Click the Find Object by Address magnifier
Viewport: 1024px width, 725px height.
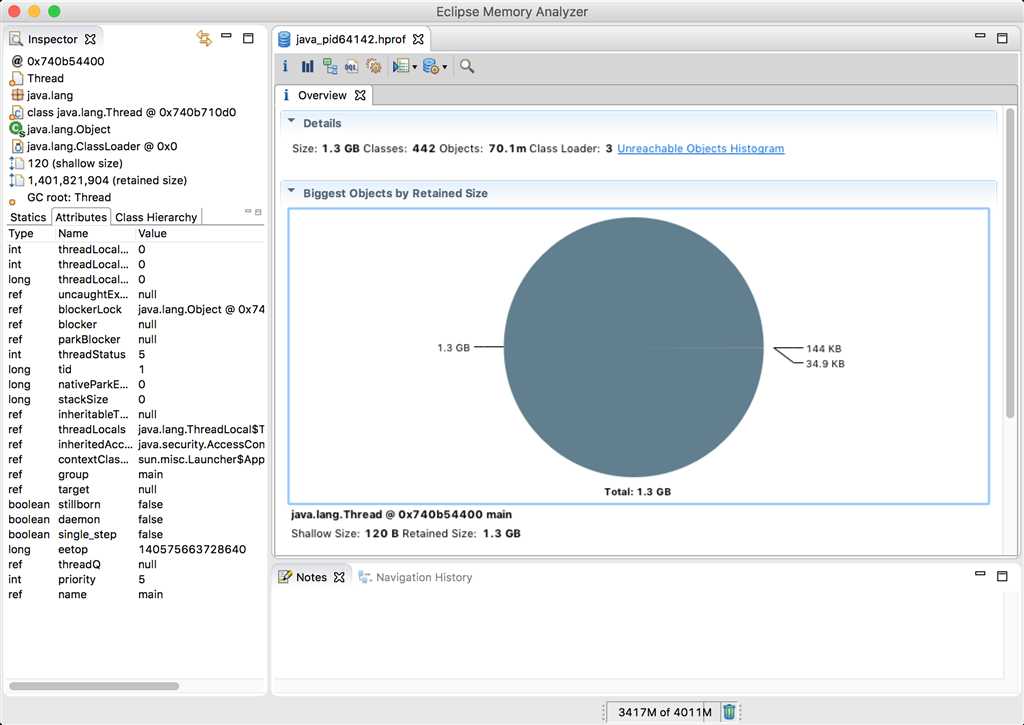pos(466,66)
